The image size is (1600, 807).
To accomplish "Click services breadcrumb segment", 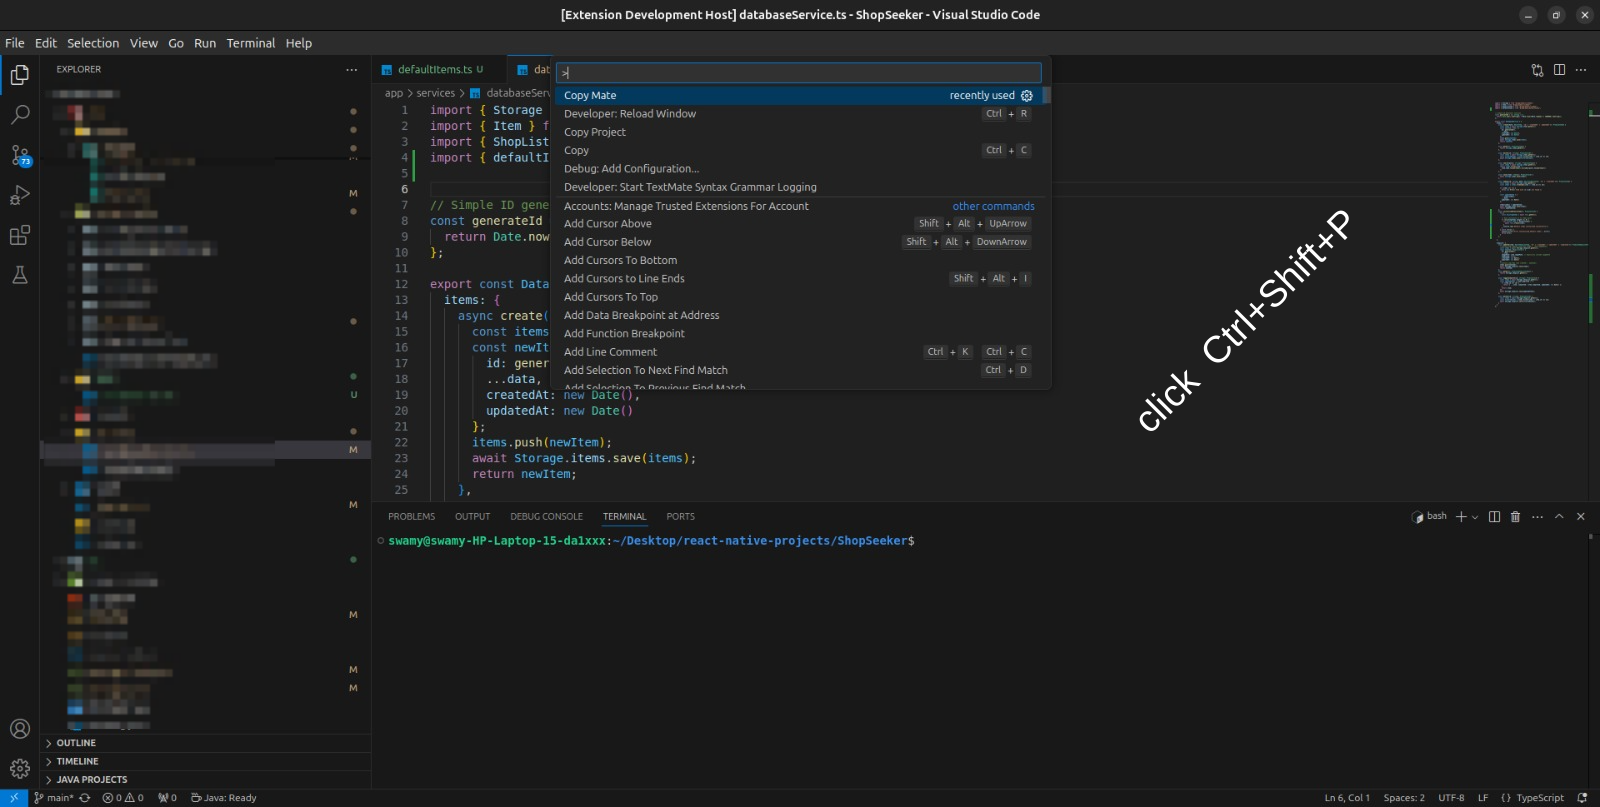I will (435, 93).
